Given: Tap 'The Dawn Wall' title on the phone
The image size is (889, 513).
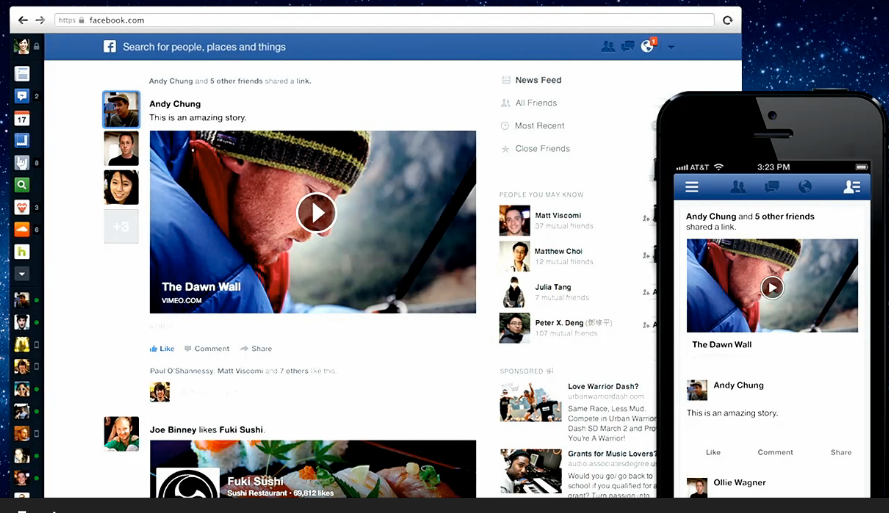Looking at the screenshot, I should (722, 344).
